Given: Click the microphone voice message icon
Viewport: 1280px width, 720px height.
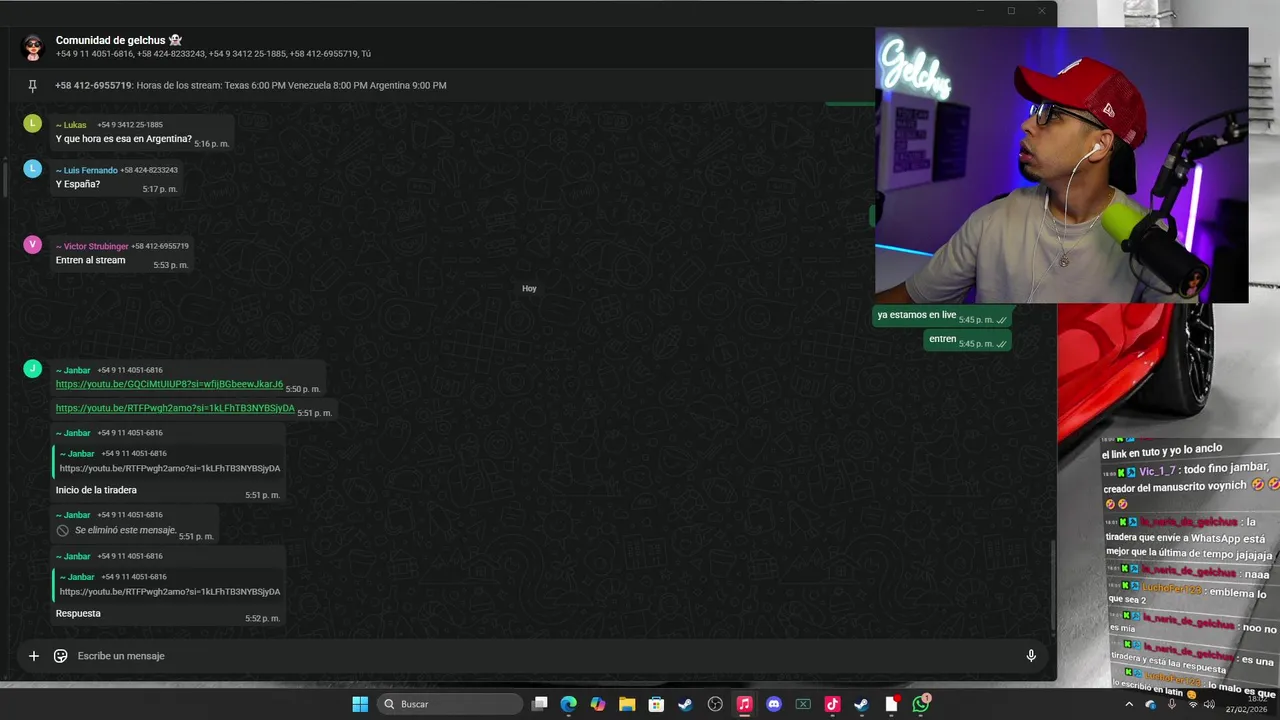Looking at the screenshot, I should tap(1031, 656).
